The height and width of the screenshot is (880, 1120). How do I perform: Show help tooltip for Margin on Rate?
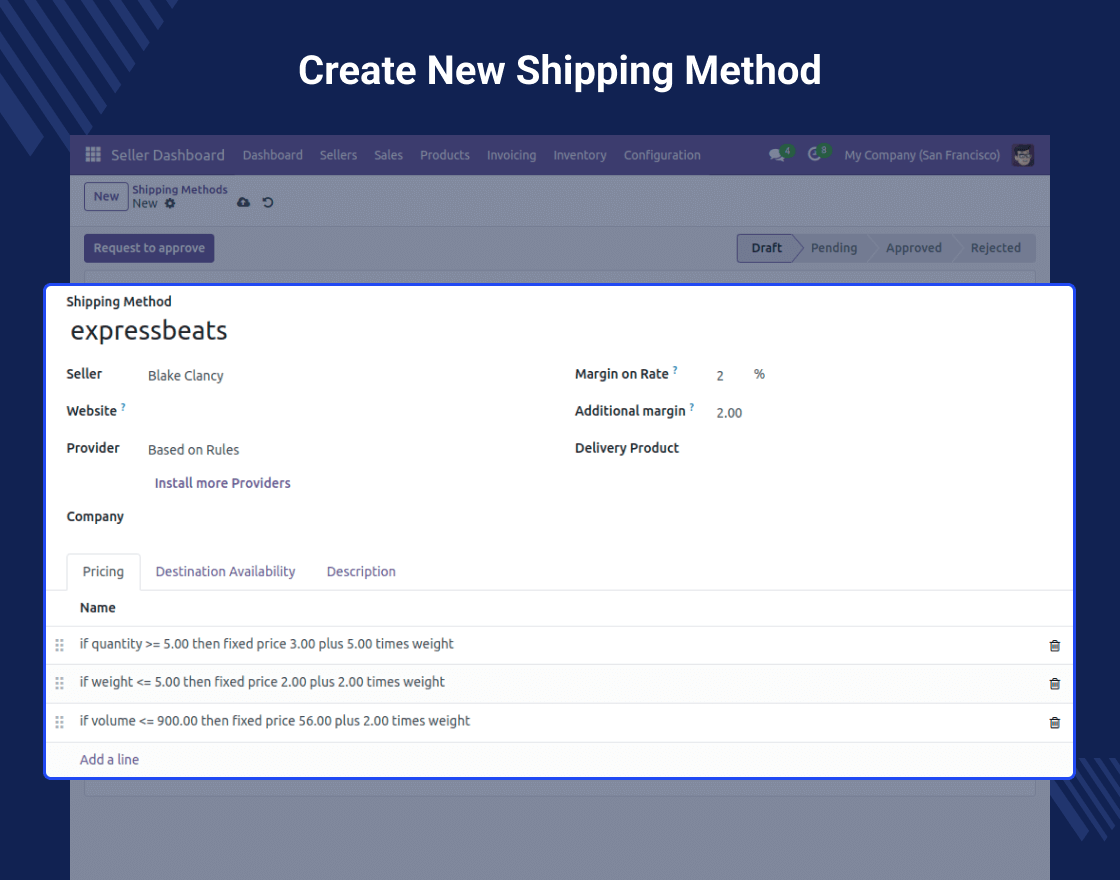(x=675, y=370)
